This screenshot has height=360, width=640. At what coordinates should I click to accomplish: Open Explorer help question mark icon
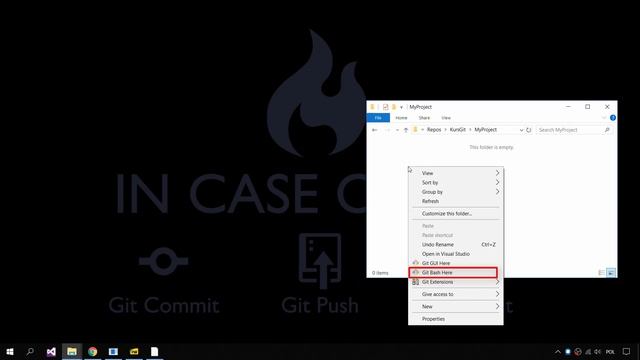tap(613, 118)
